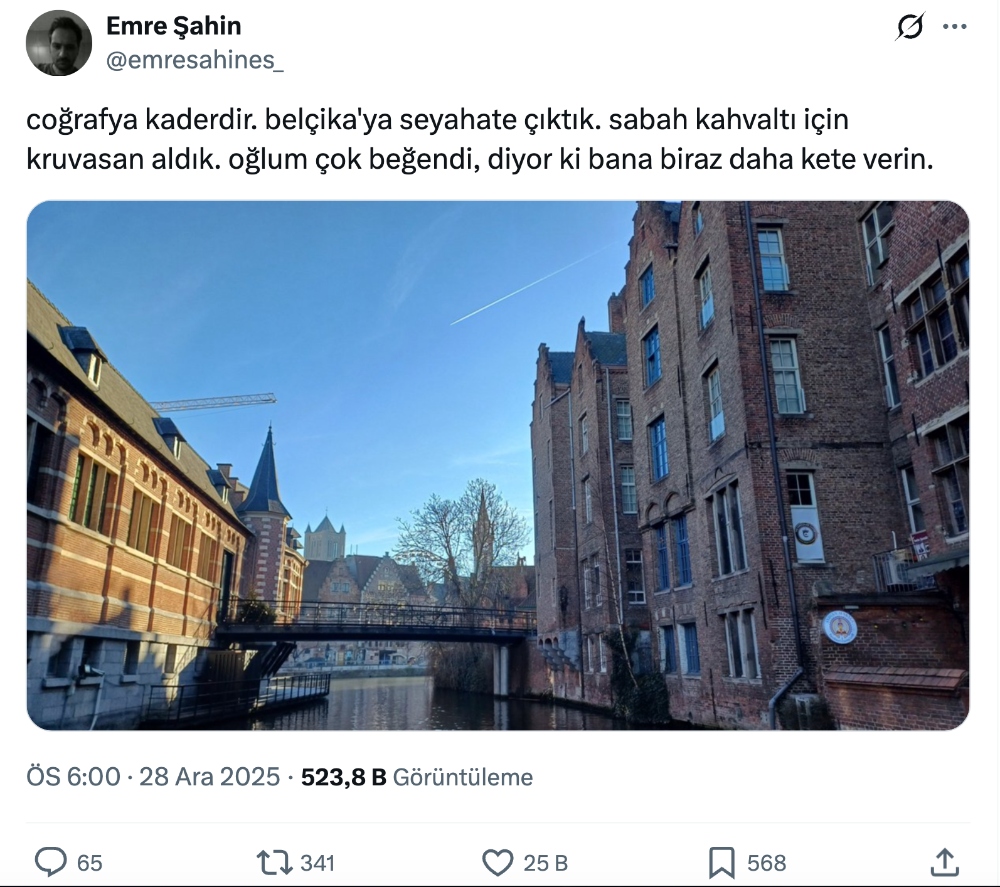Open the Grok slash-circle icon
This screenshot has height=887, width=1000.
pos(909,27)
